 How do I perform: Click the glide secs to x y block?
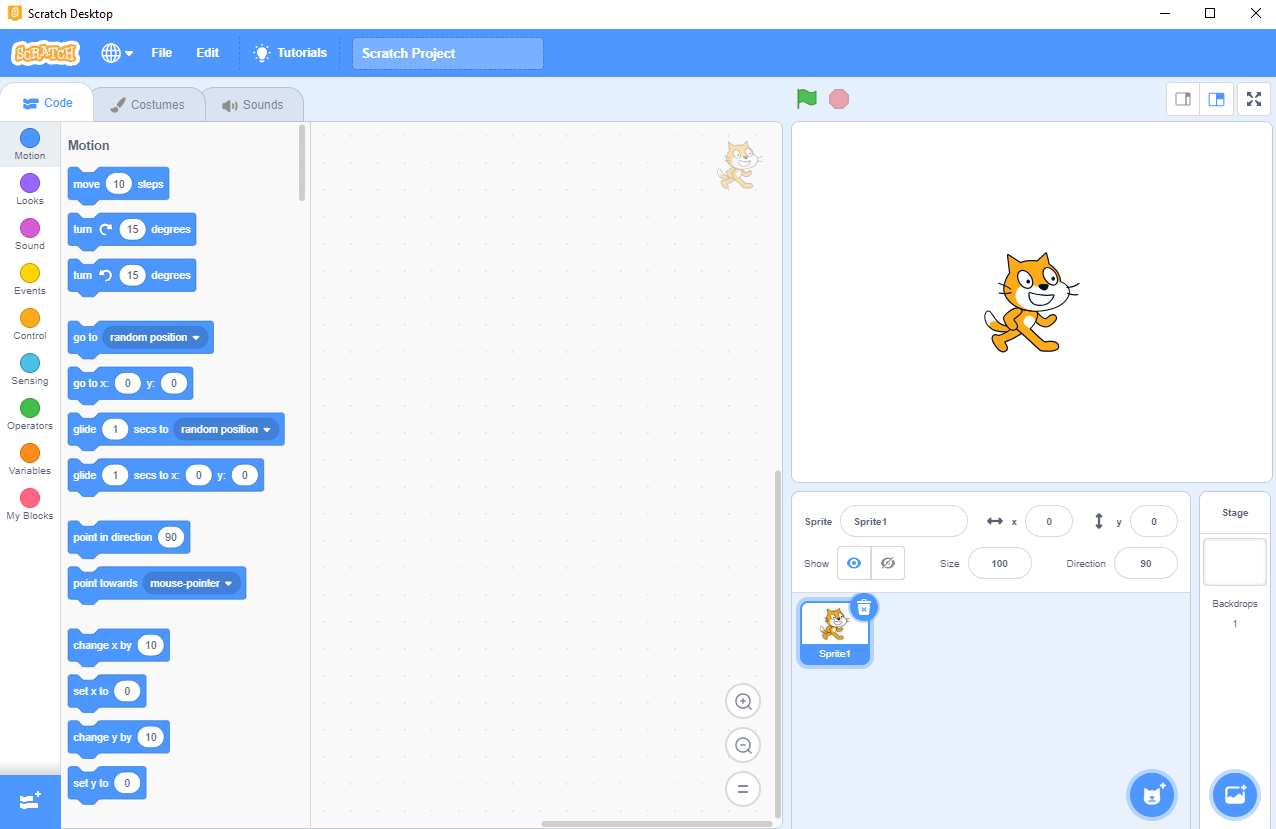pos(166,476)
